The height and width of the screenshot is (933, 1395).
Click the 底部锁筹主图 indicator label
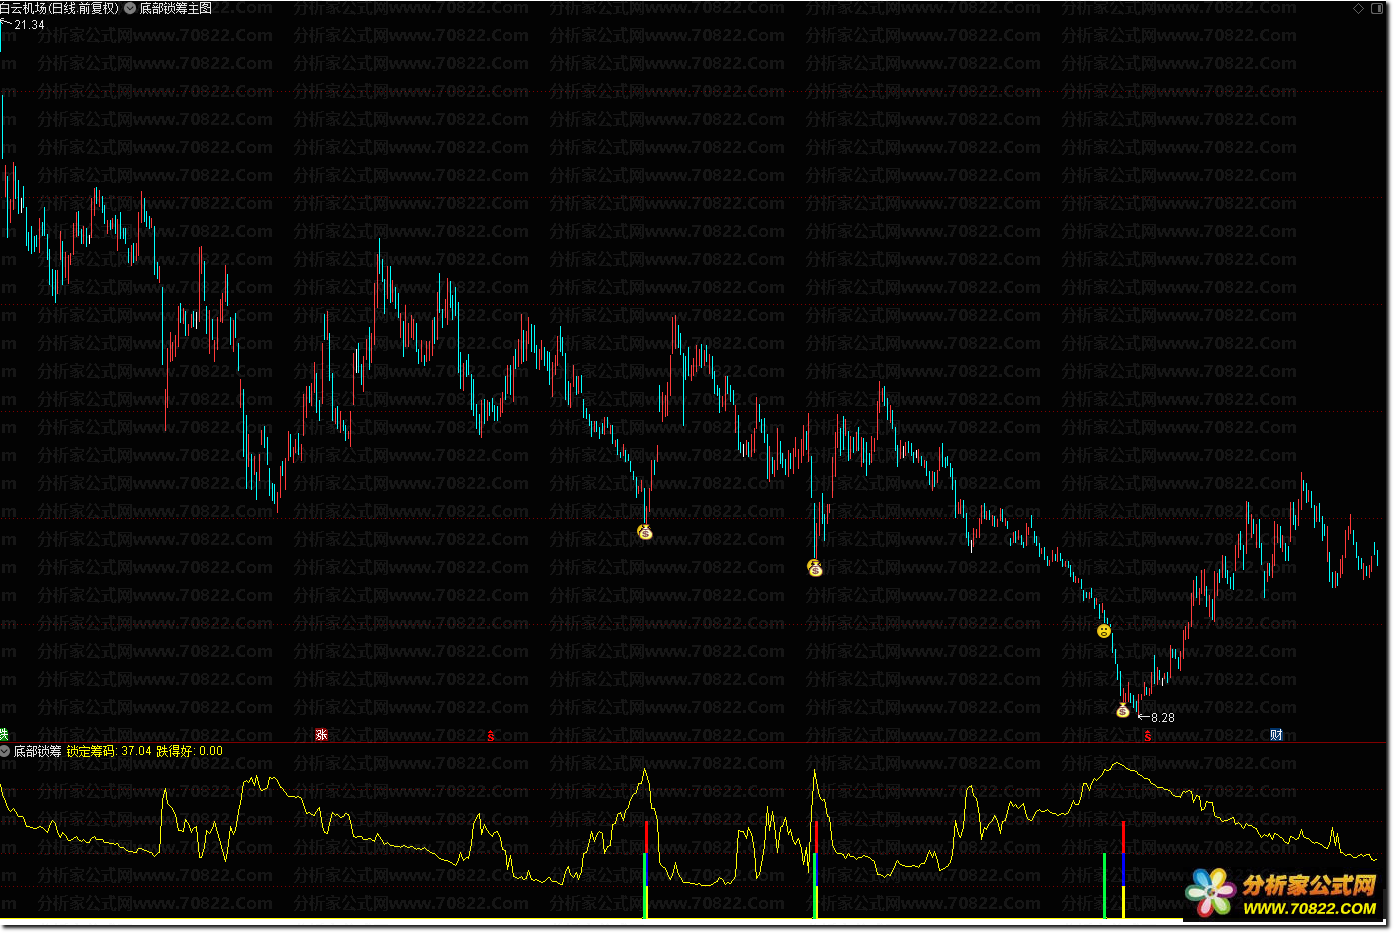(x=176, y=8)
